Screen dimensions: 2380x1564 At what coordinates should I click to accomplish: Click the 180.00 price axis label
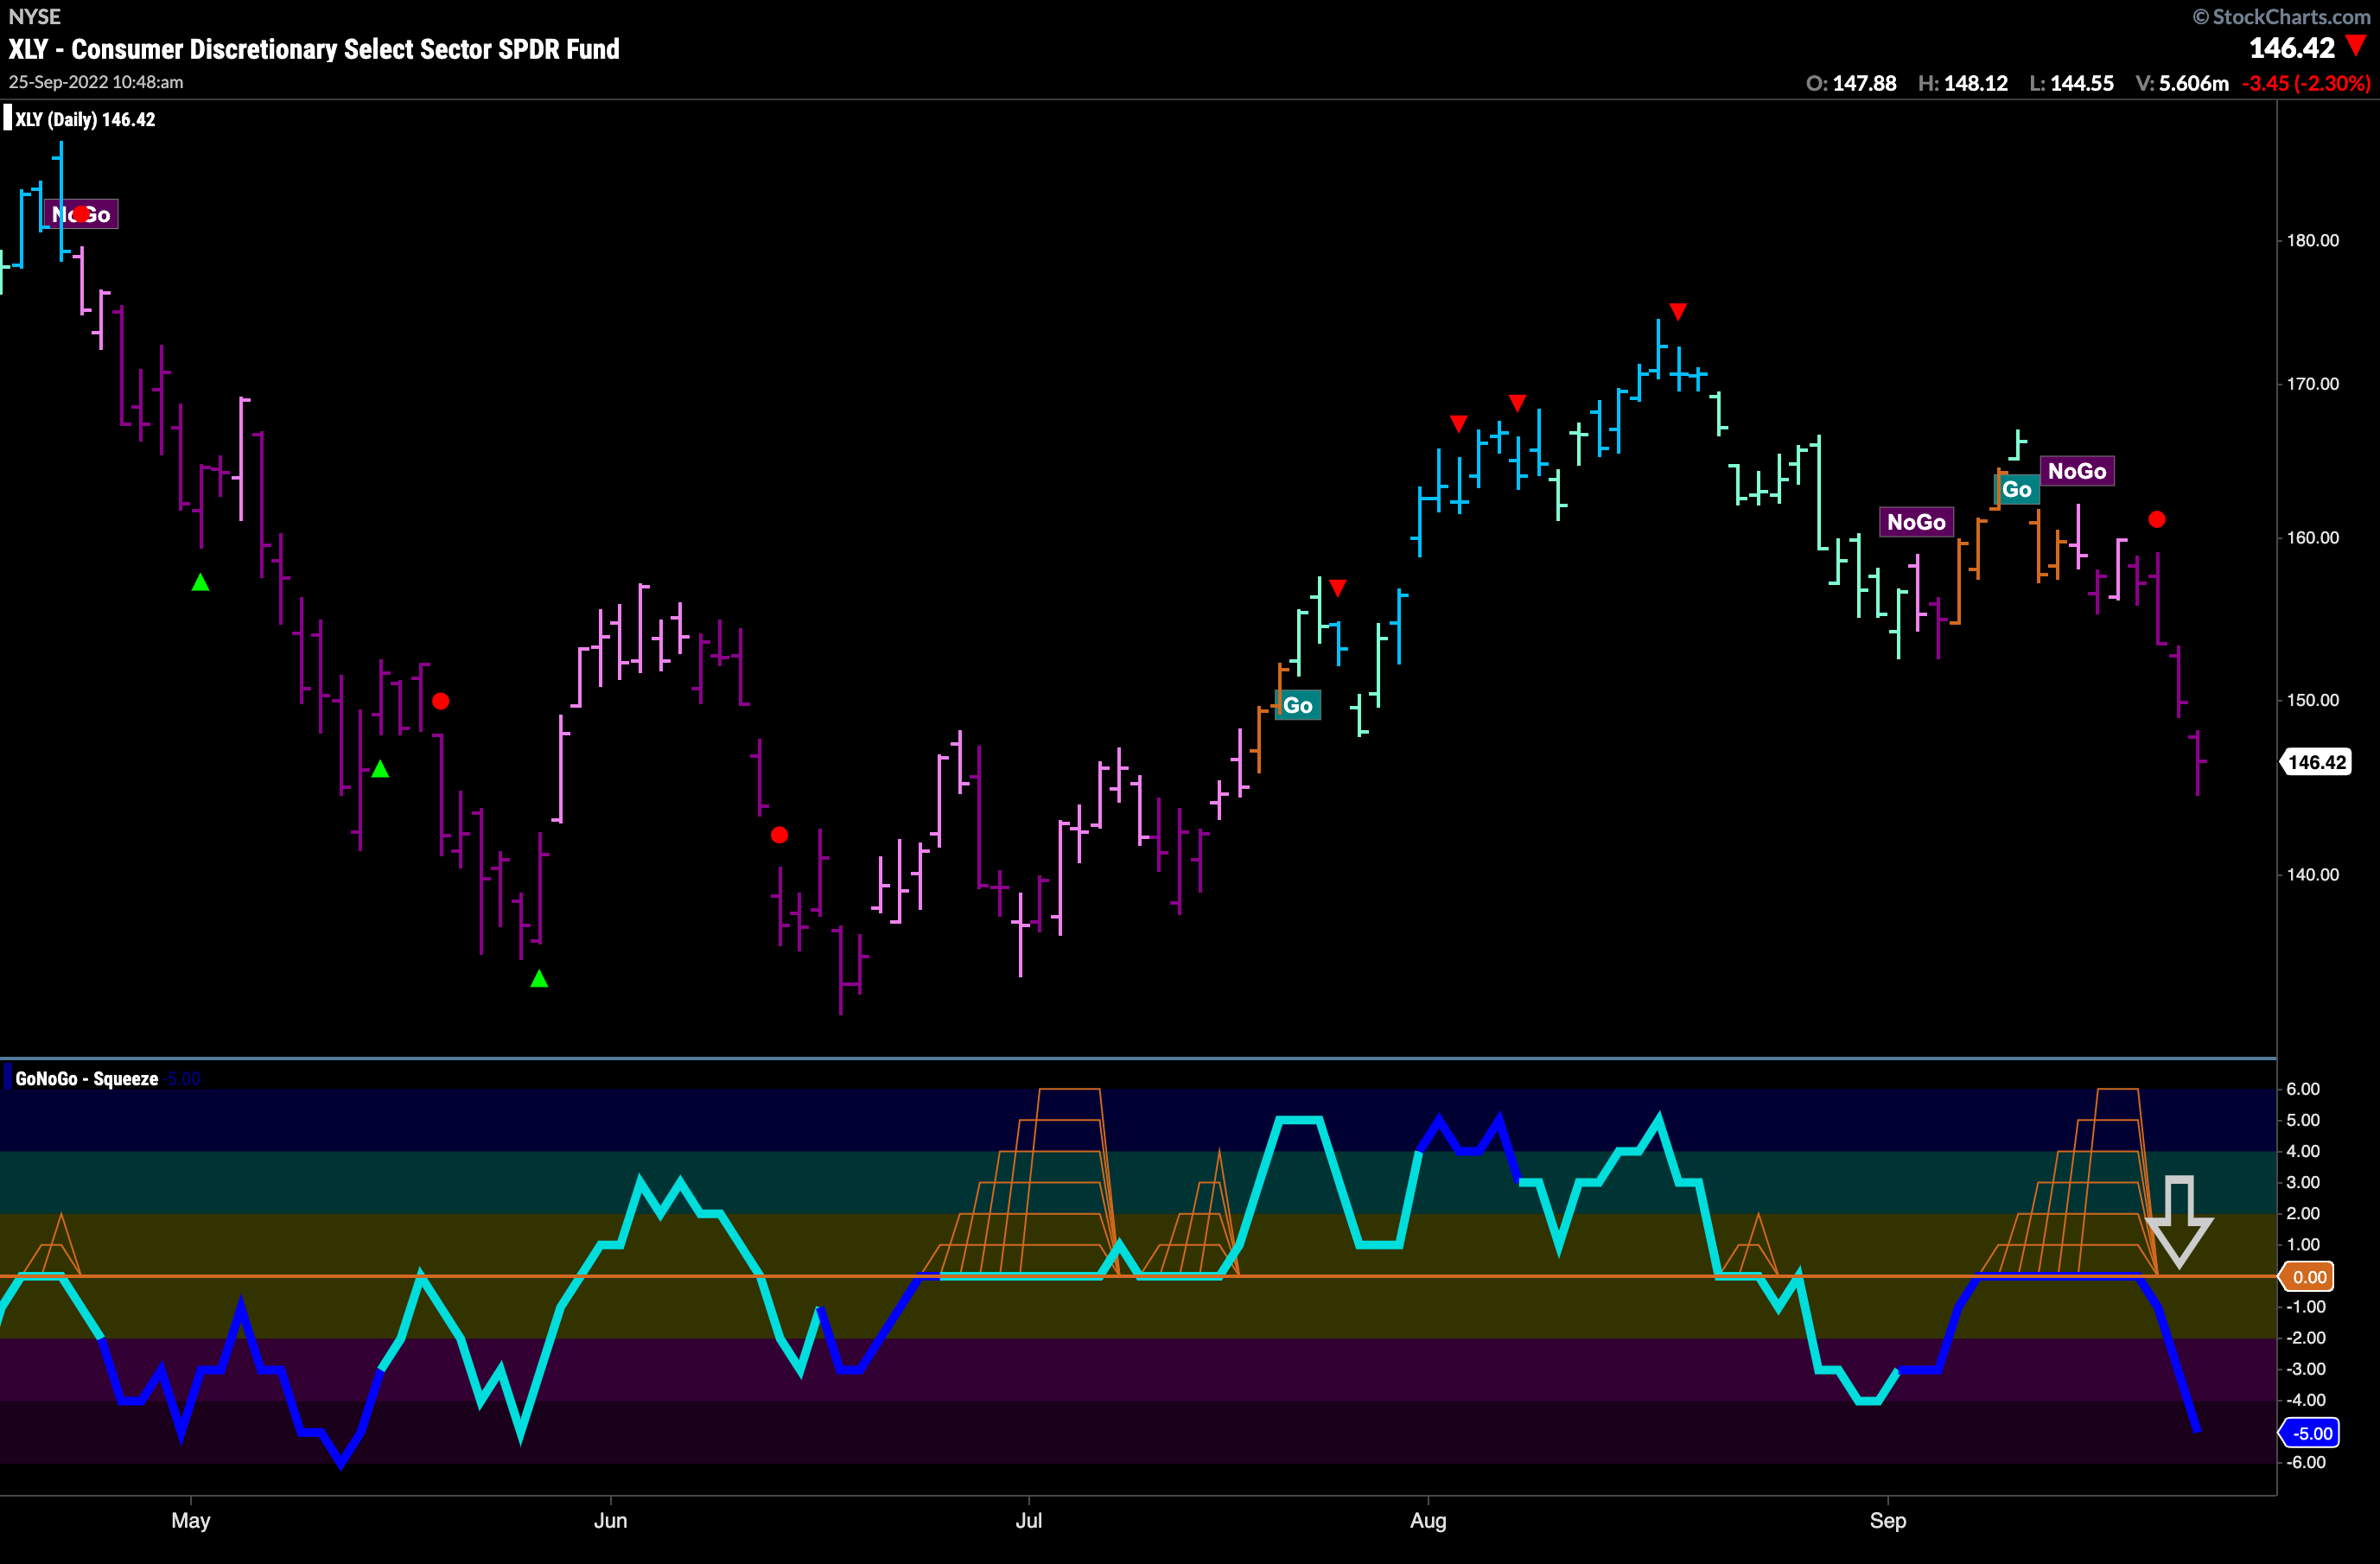pyautogui.click(x=2313, y=240)
